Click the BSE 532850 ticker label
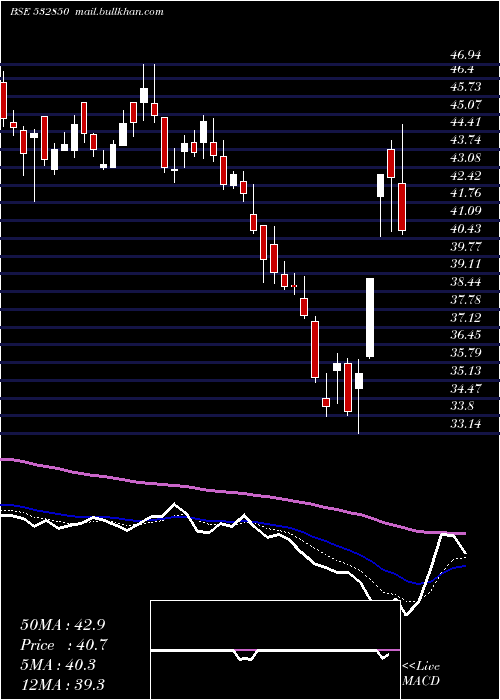The width and height of the screenshot is (500, 700). [x=39, y=12]
